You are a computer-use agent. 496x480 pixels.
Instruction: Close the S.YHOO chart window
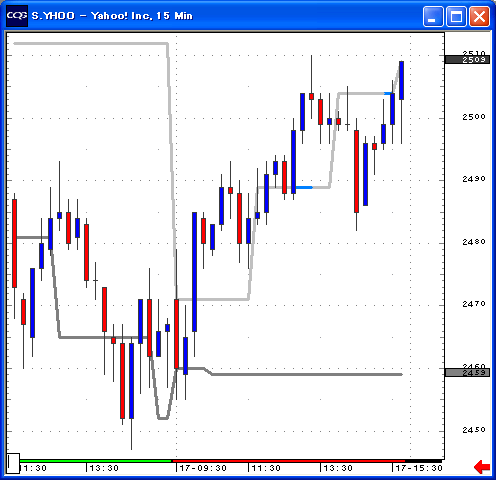coord(479,16)
